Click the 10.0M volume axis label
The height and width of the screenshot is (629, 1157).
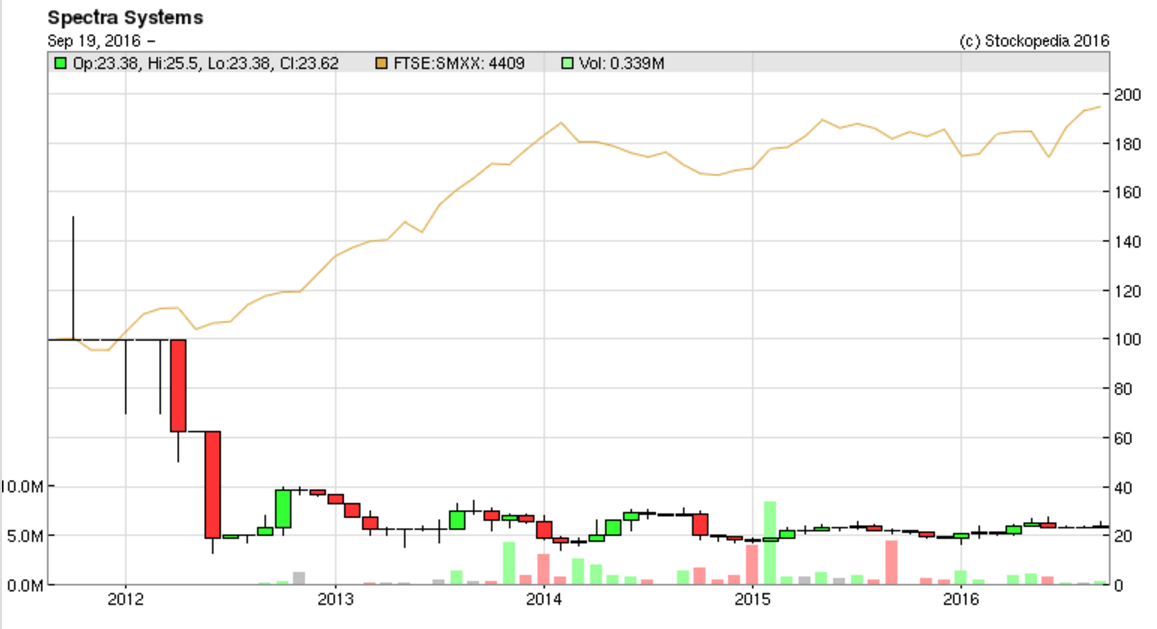(22, 487)
